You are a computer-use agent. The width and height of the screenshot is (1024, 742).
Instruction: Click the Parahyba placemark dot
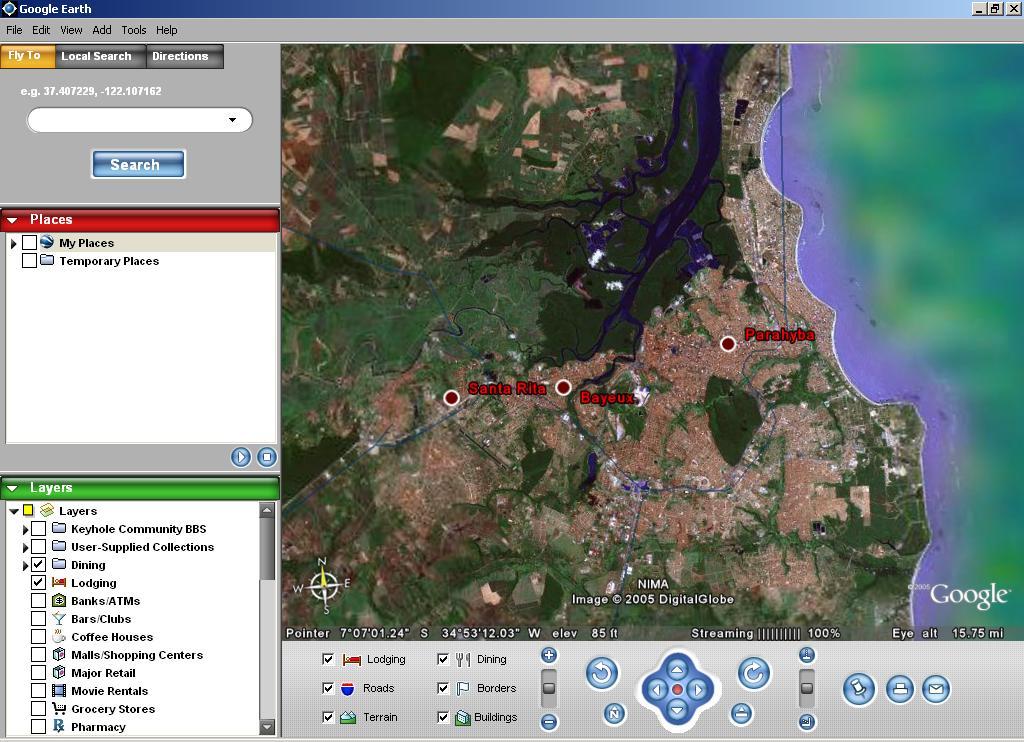[x=728, y=344]
